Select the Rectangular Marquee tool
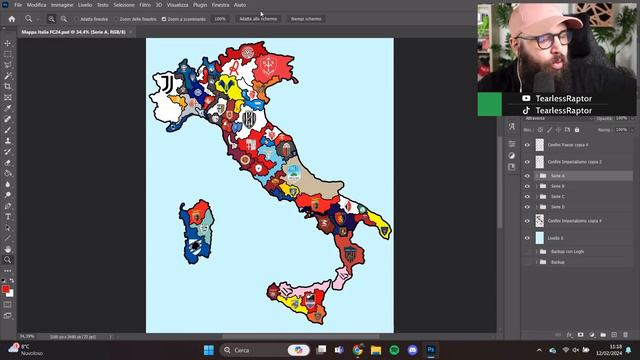The image size is (640, 360). [x=7, y=54]
